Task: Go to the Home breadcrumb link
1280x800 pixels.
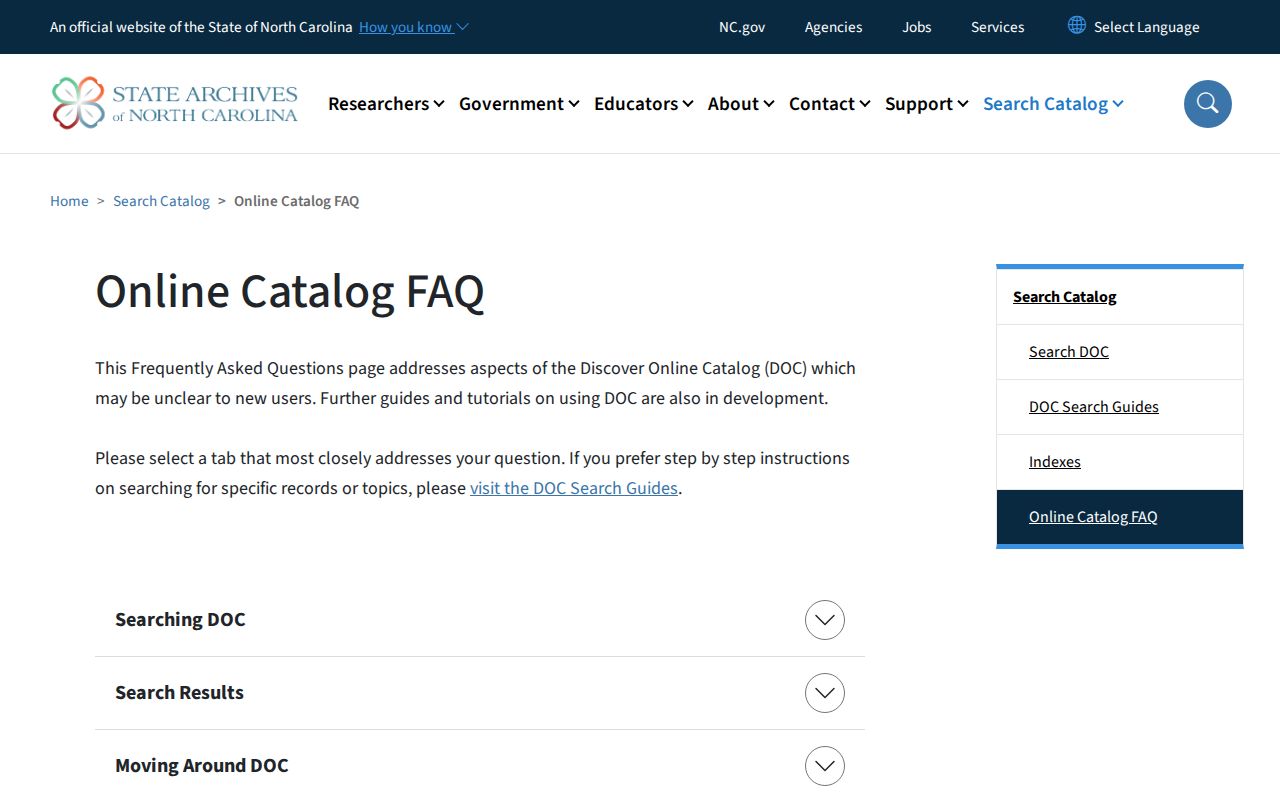Action: (69, 201)
